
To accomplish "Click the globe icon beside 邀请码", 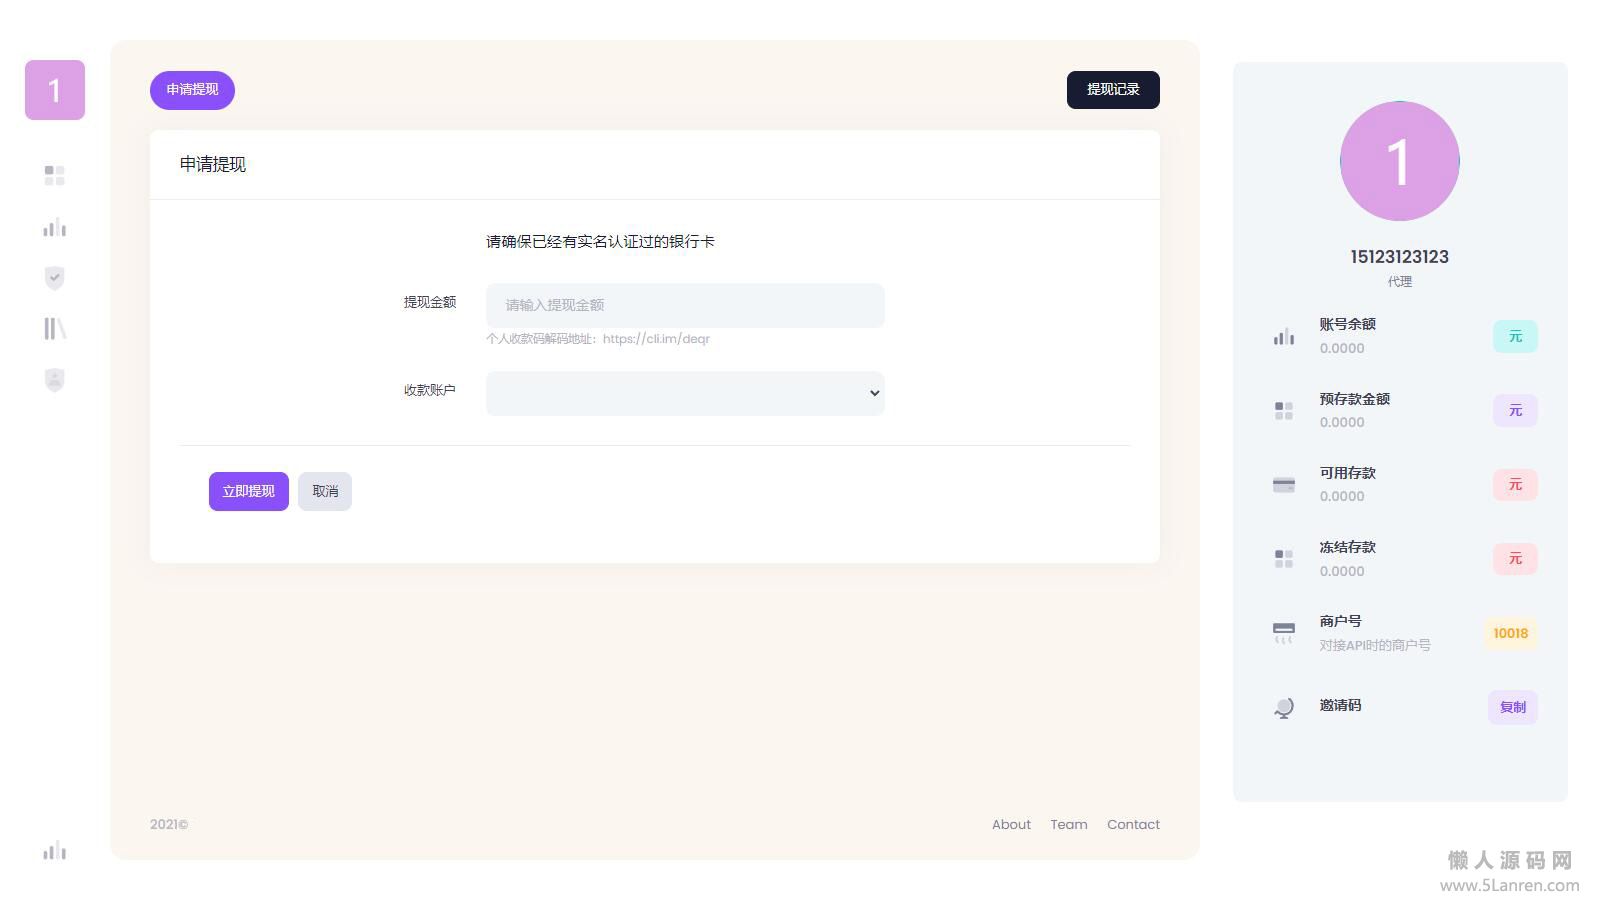I will (1284, 708).
